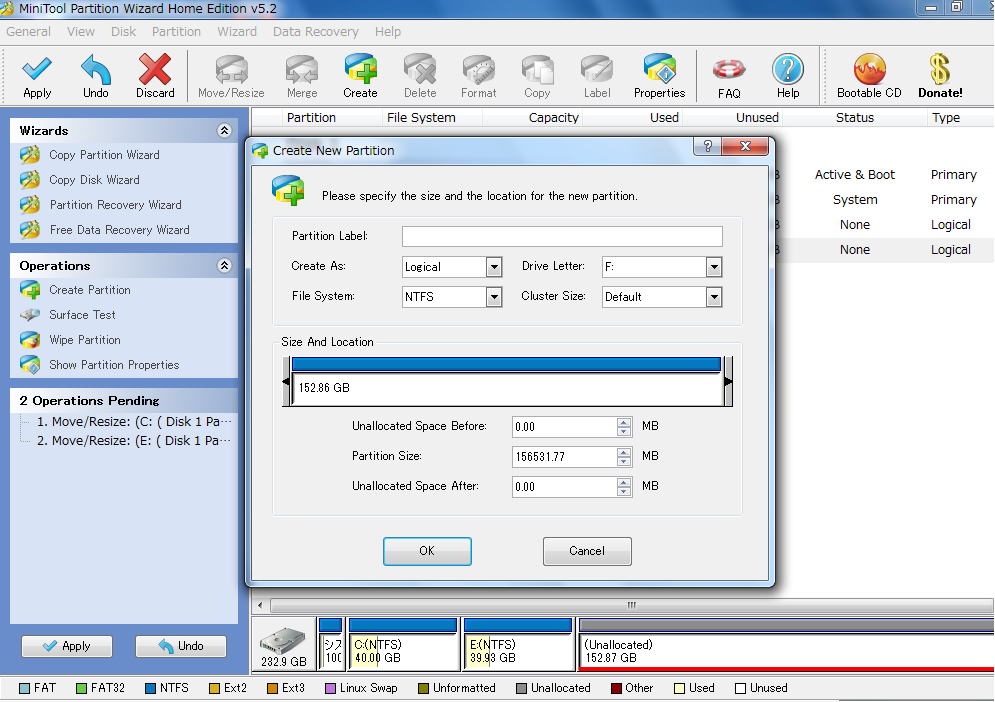
Task: Click the Capacity column header
Action: point(553,117)
